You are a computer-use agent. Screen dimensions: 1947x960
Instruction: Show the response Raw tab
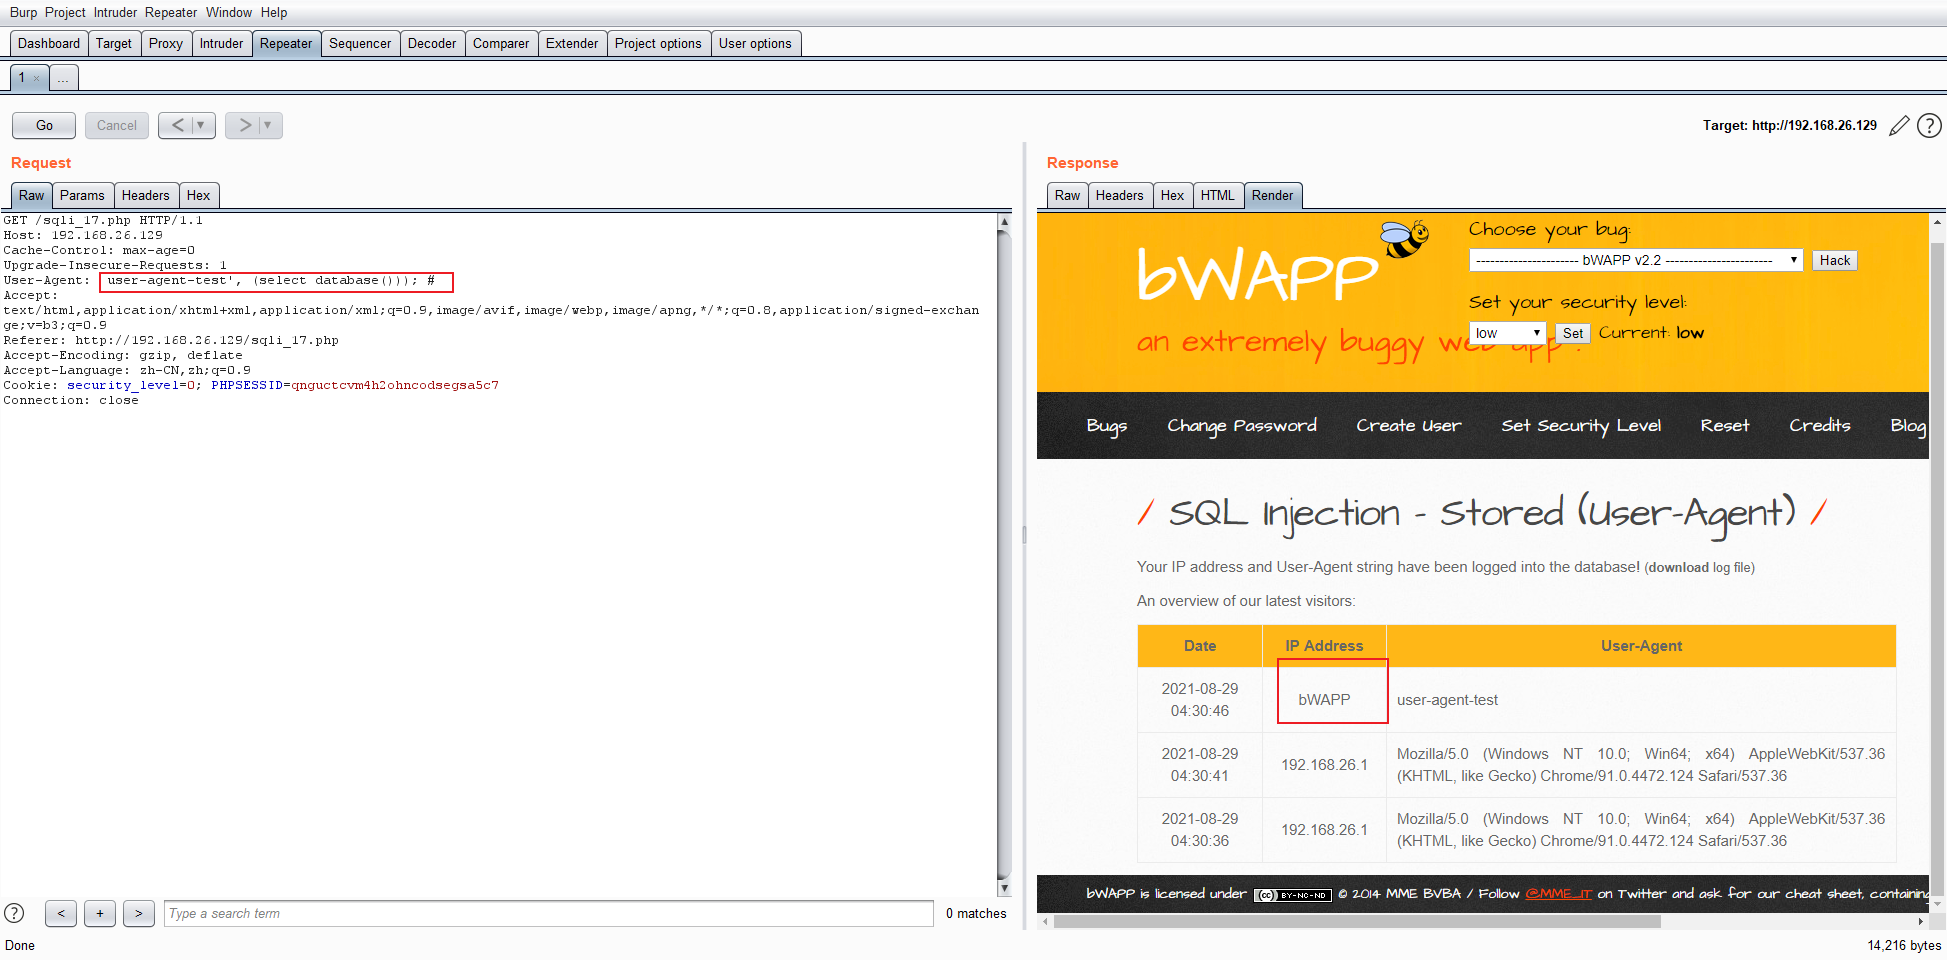1067,195
